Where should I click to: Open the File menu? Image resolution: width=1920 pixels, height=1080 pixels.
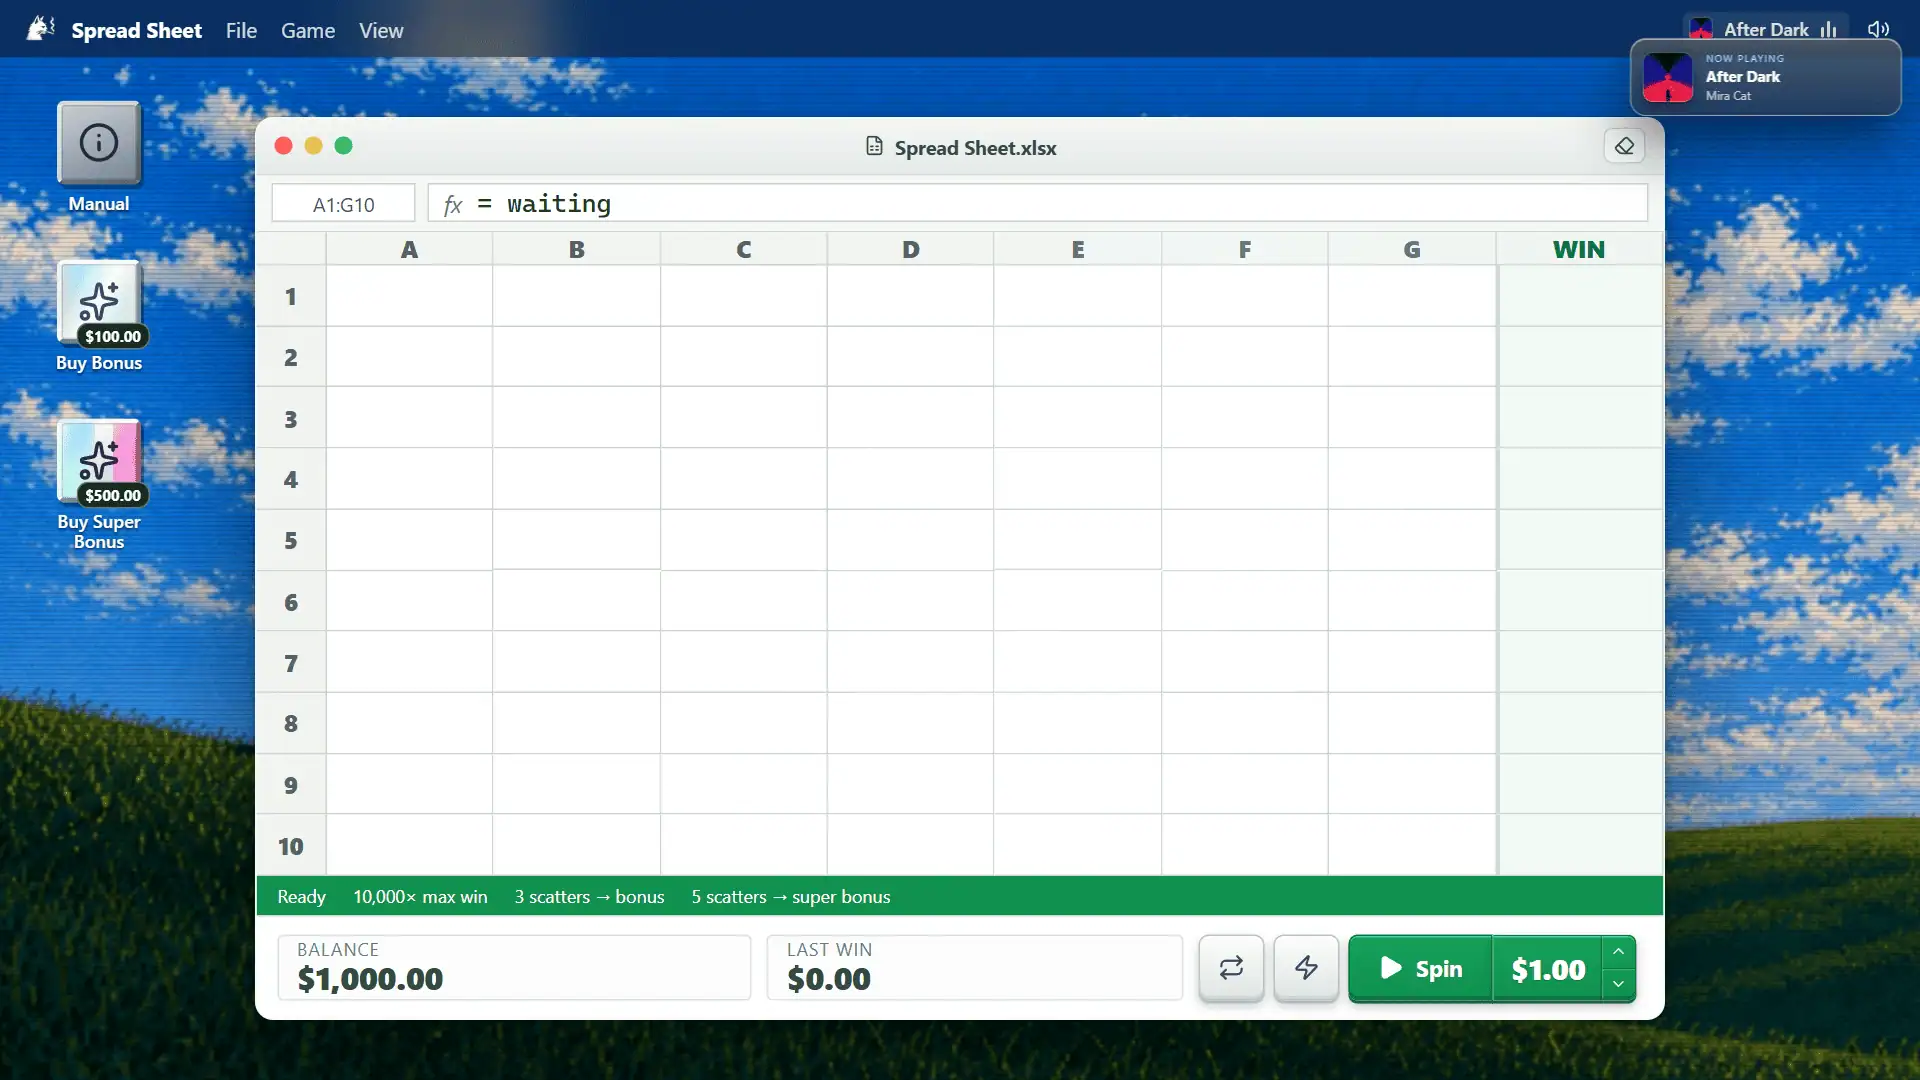pyautogui.click(x=241, y=30)
